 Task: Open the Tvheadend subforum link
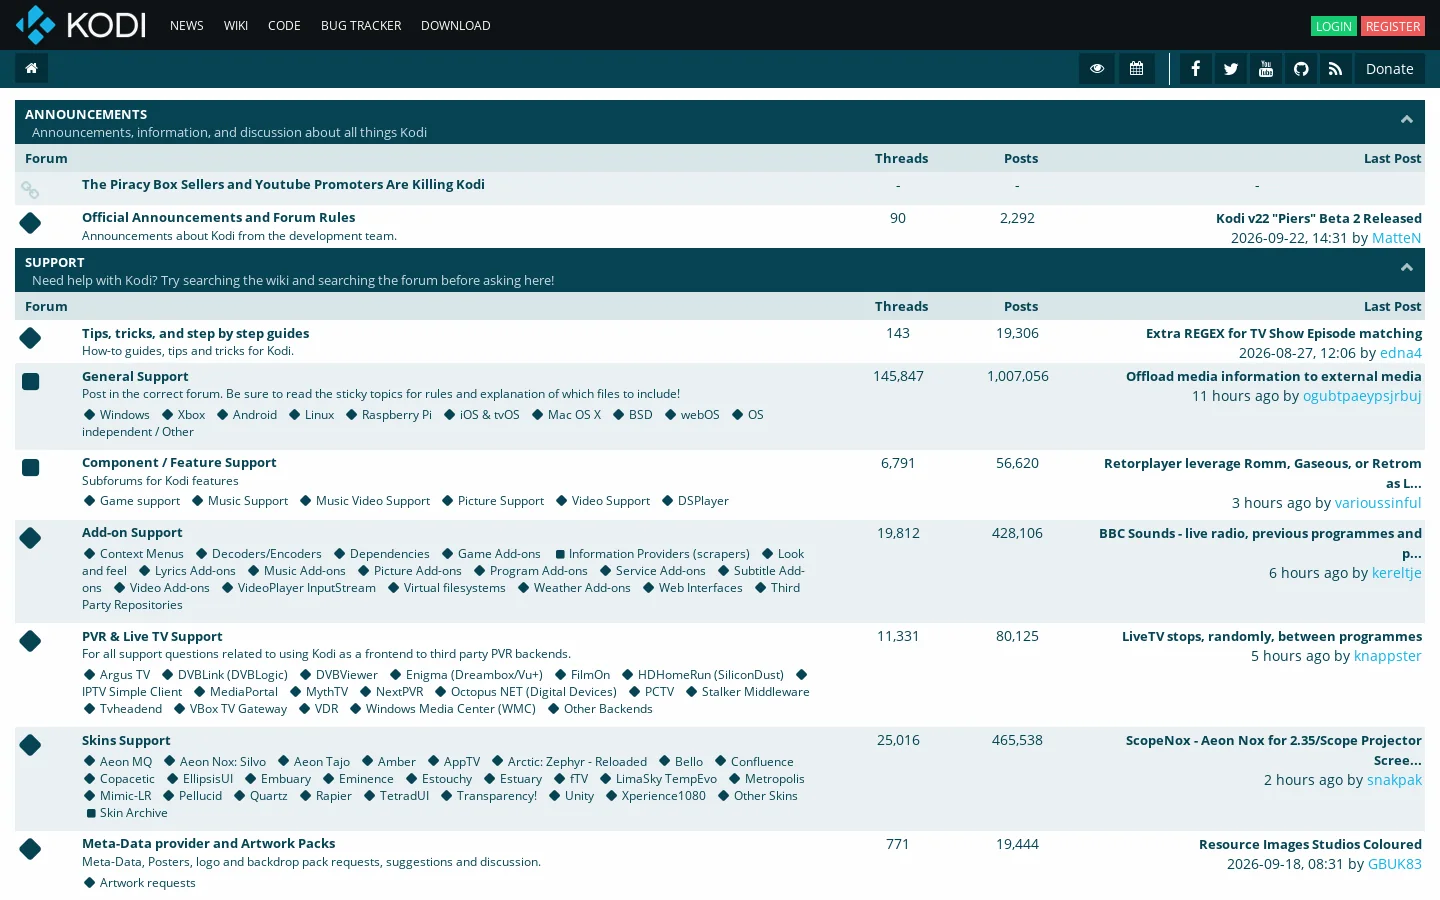point(131,709)
